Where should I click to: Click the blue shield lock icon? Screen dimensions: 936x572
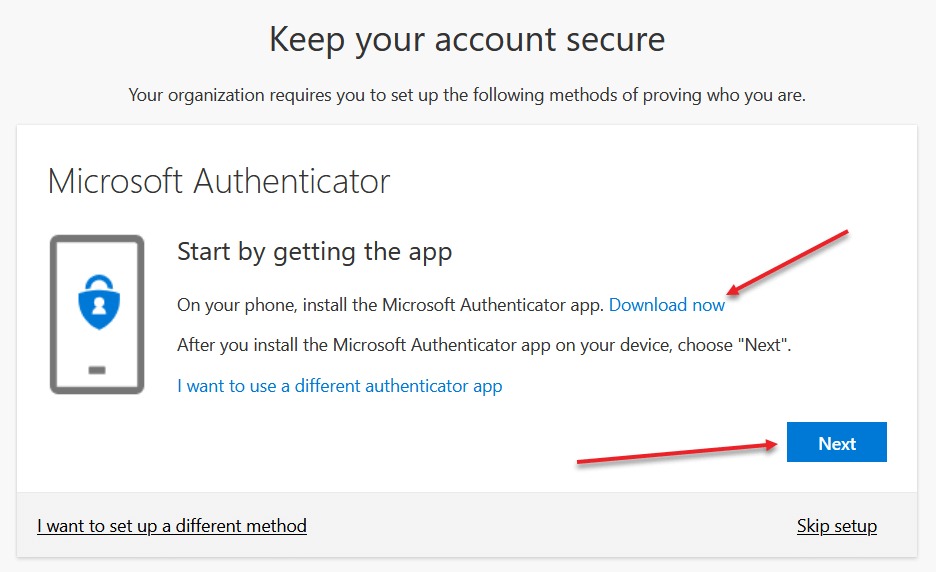(99, 302)
